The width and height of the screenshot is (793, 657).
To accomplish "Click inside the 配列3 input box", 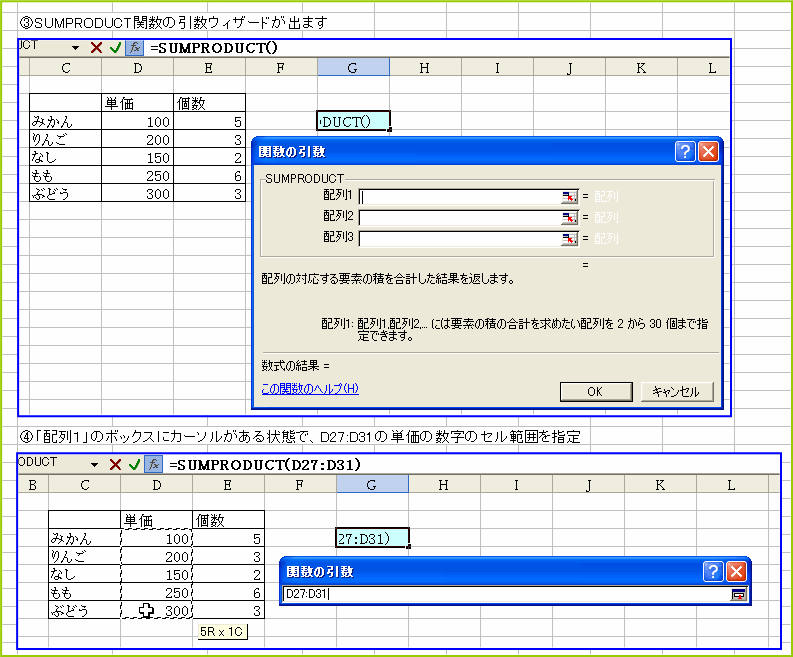I will tap(460, 239).
